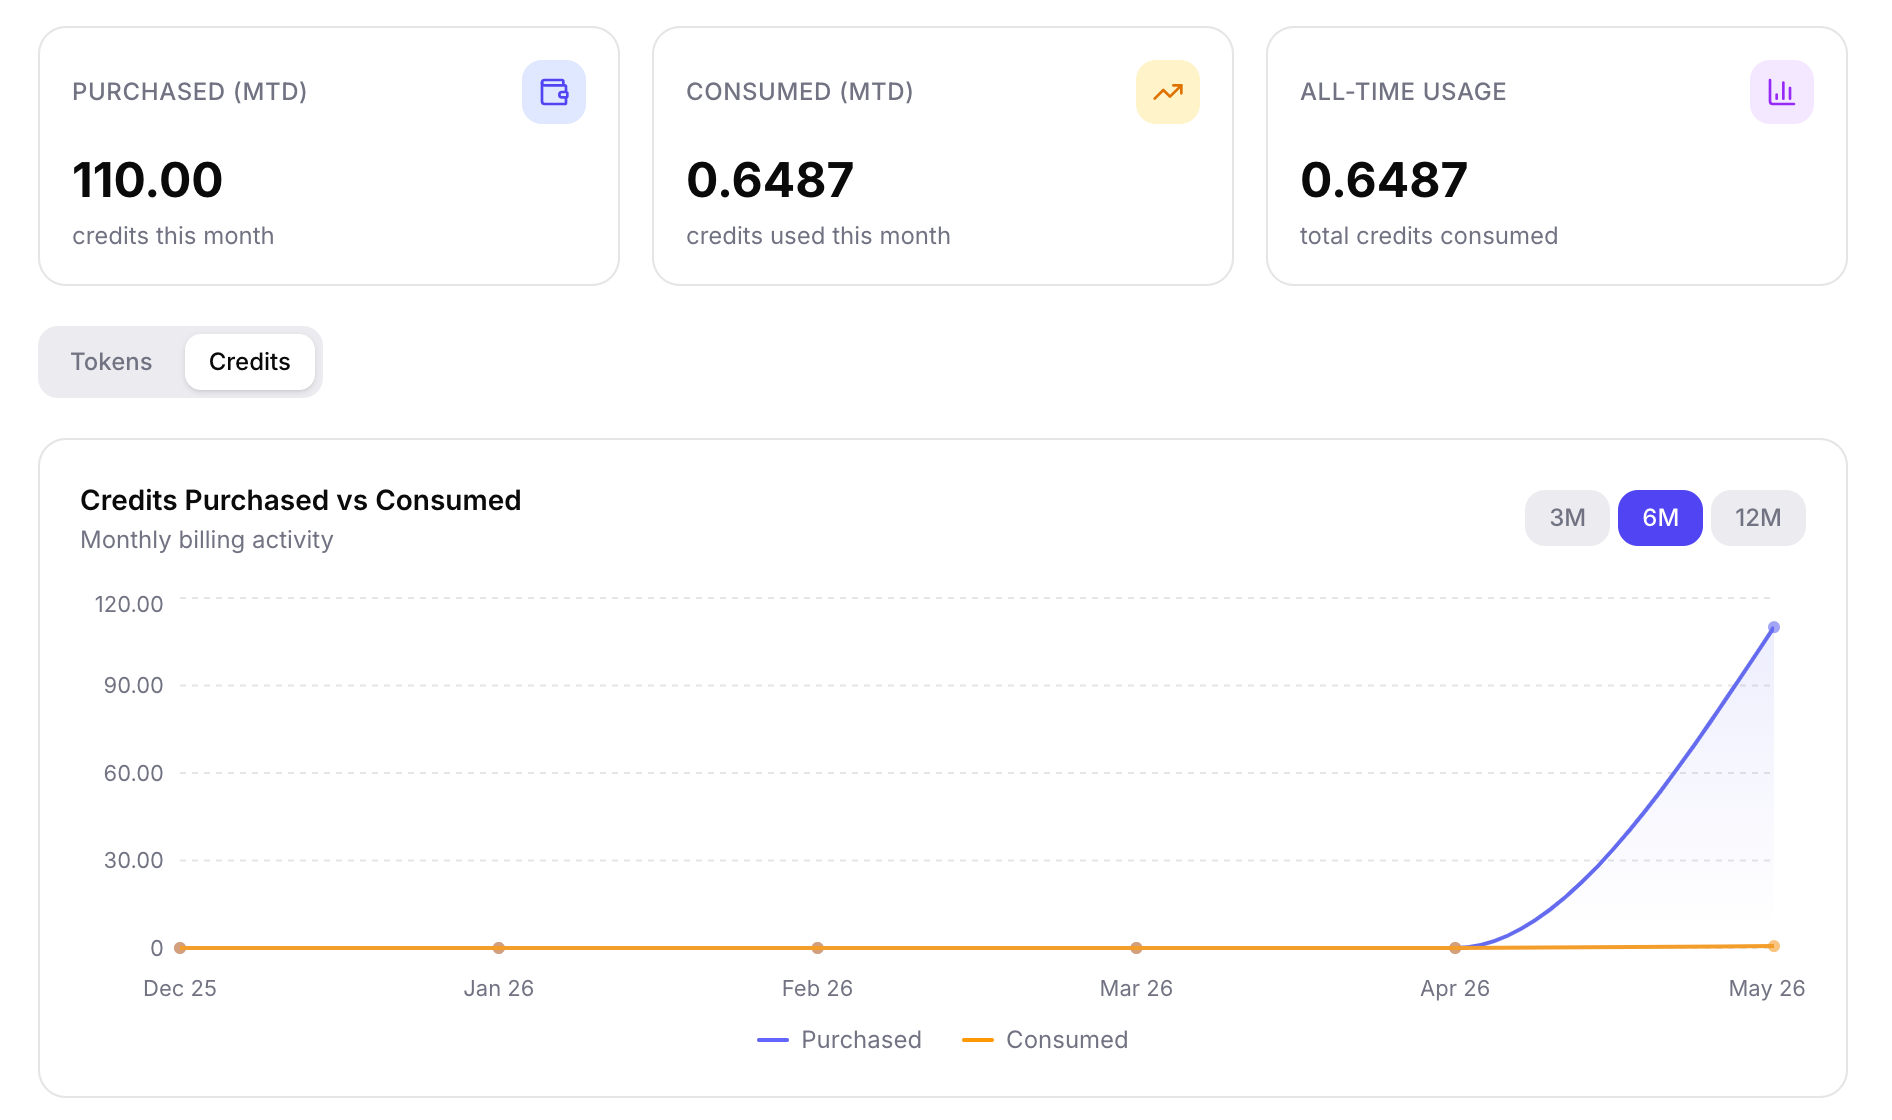Click the bar chart icon on All-Time Usage card
1892x1120 pixels.
coord(1782,92)
